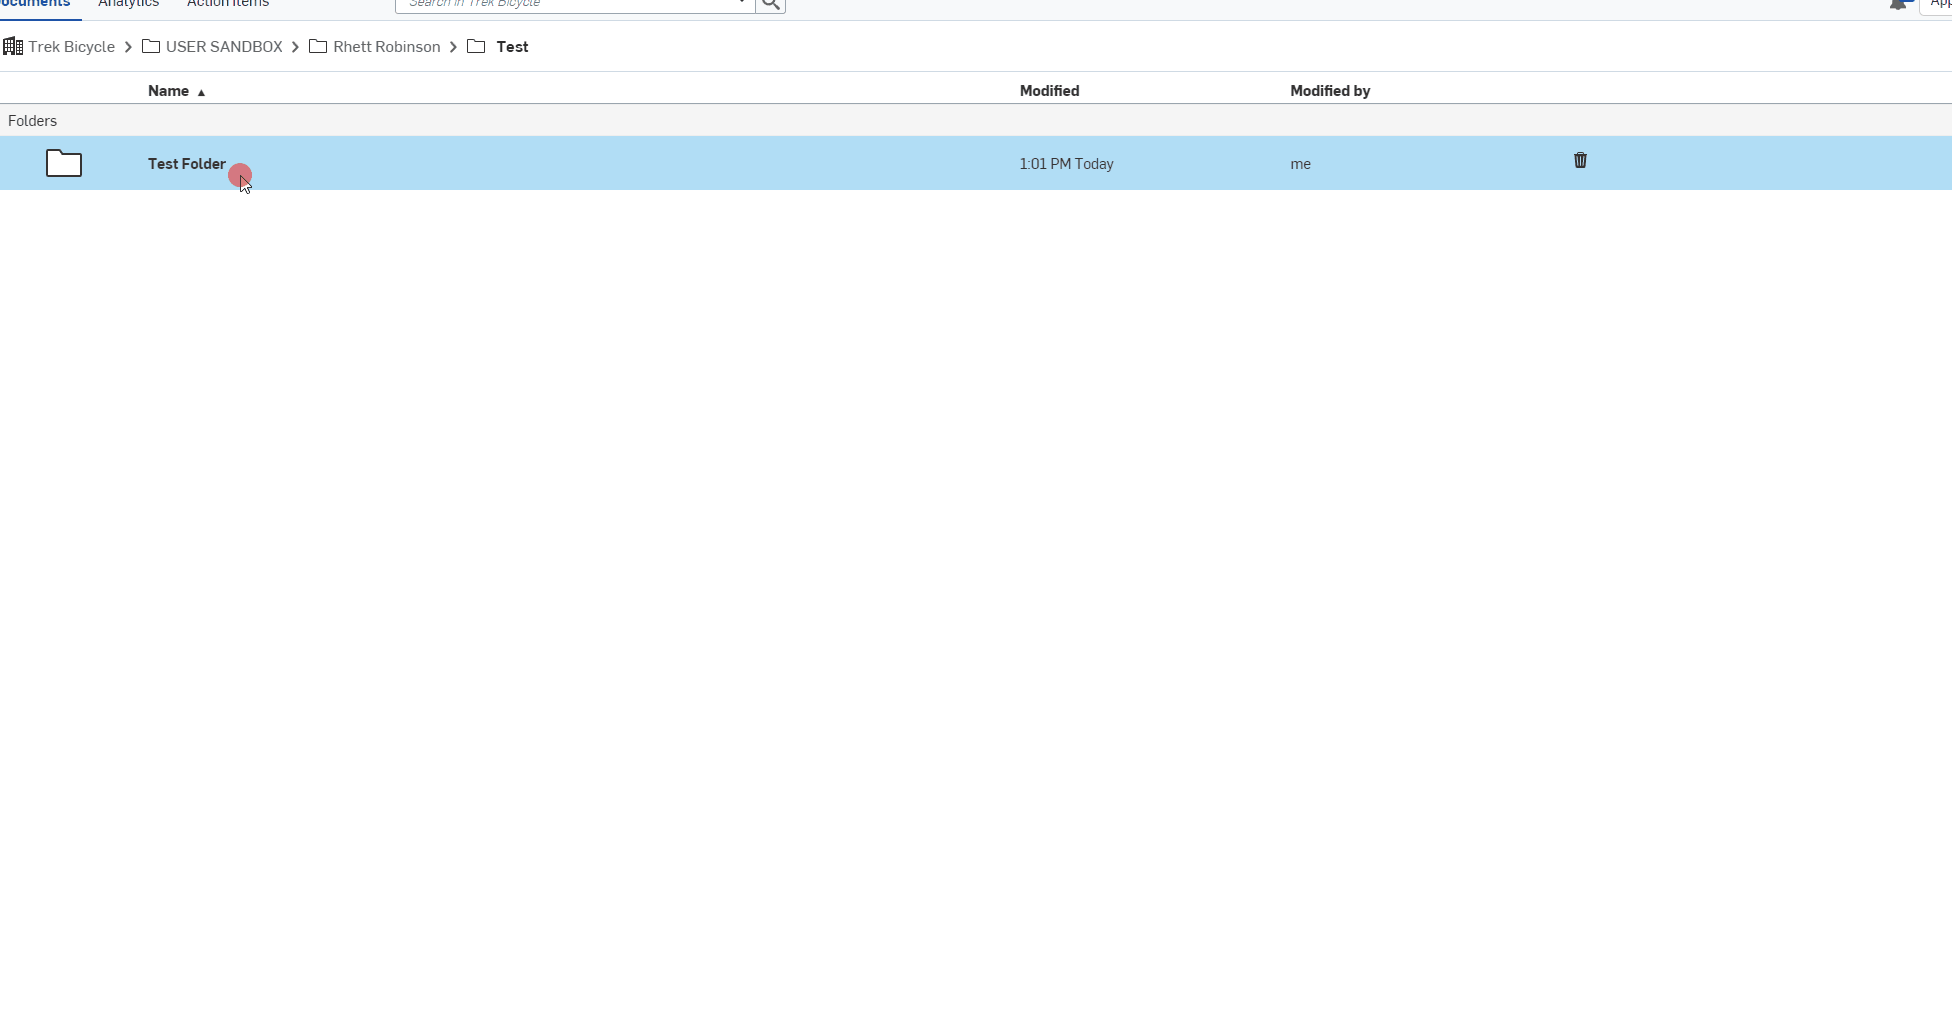Delete Test Folder with trash icon
This screenshot has height=1030, width=1952.
[1580, 160]
